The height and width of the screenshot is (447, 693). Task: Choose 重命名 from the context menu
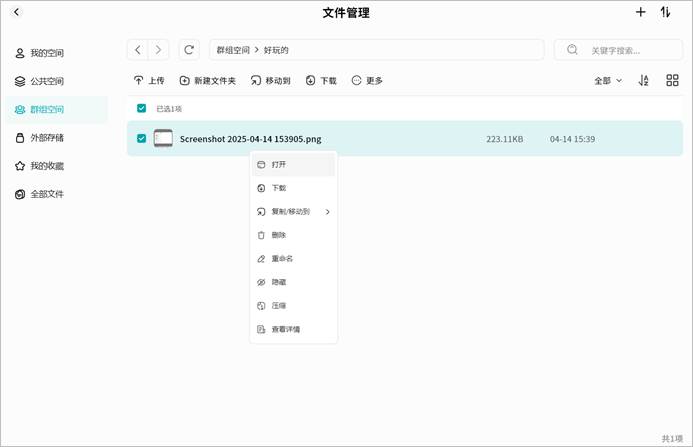282,259
